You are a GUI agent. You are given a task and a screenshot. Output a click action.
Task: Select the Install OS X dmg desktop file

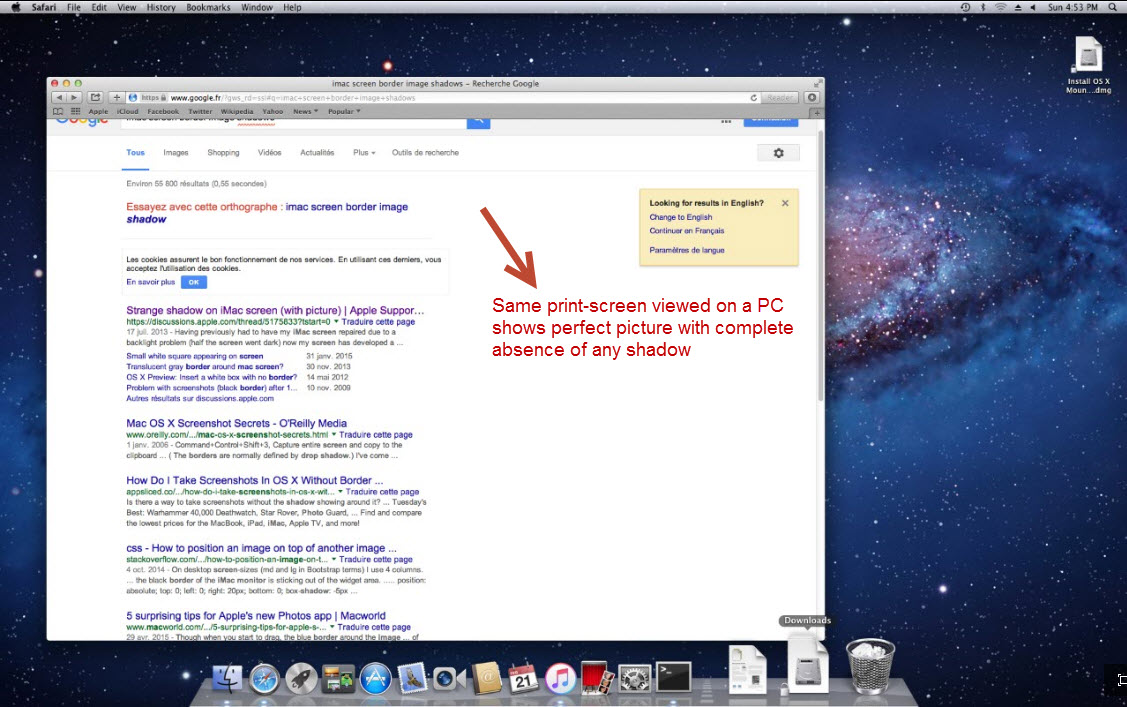1088,65
